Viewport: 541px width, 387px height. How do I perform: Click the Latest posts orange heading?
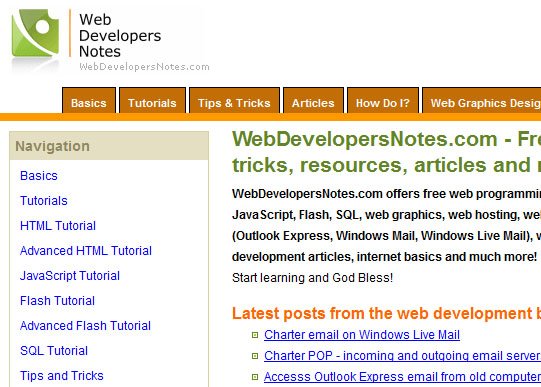tap(386, 314)
